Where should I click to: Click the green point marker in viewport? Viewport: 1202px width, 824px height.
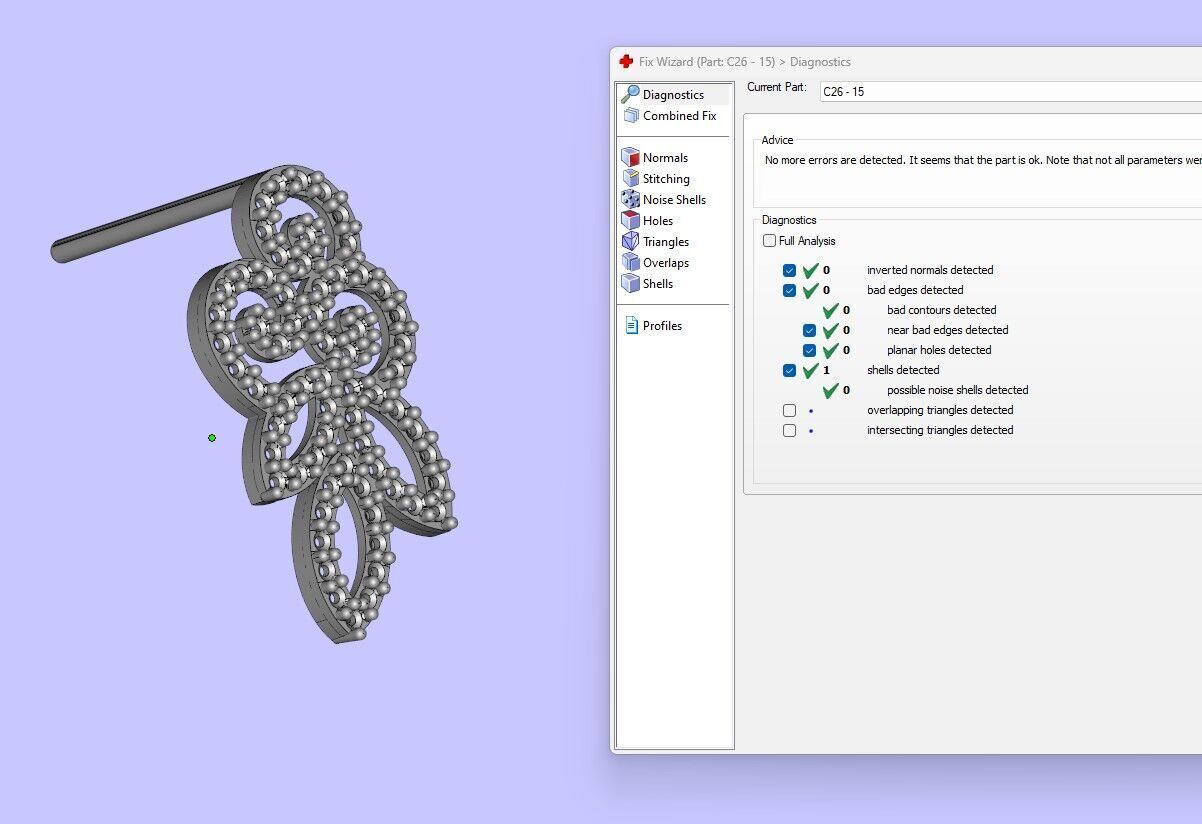tap(212, 438)
